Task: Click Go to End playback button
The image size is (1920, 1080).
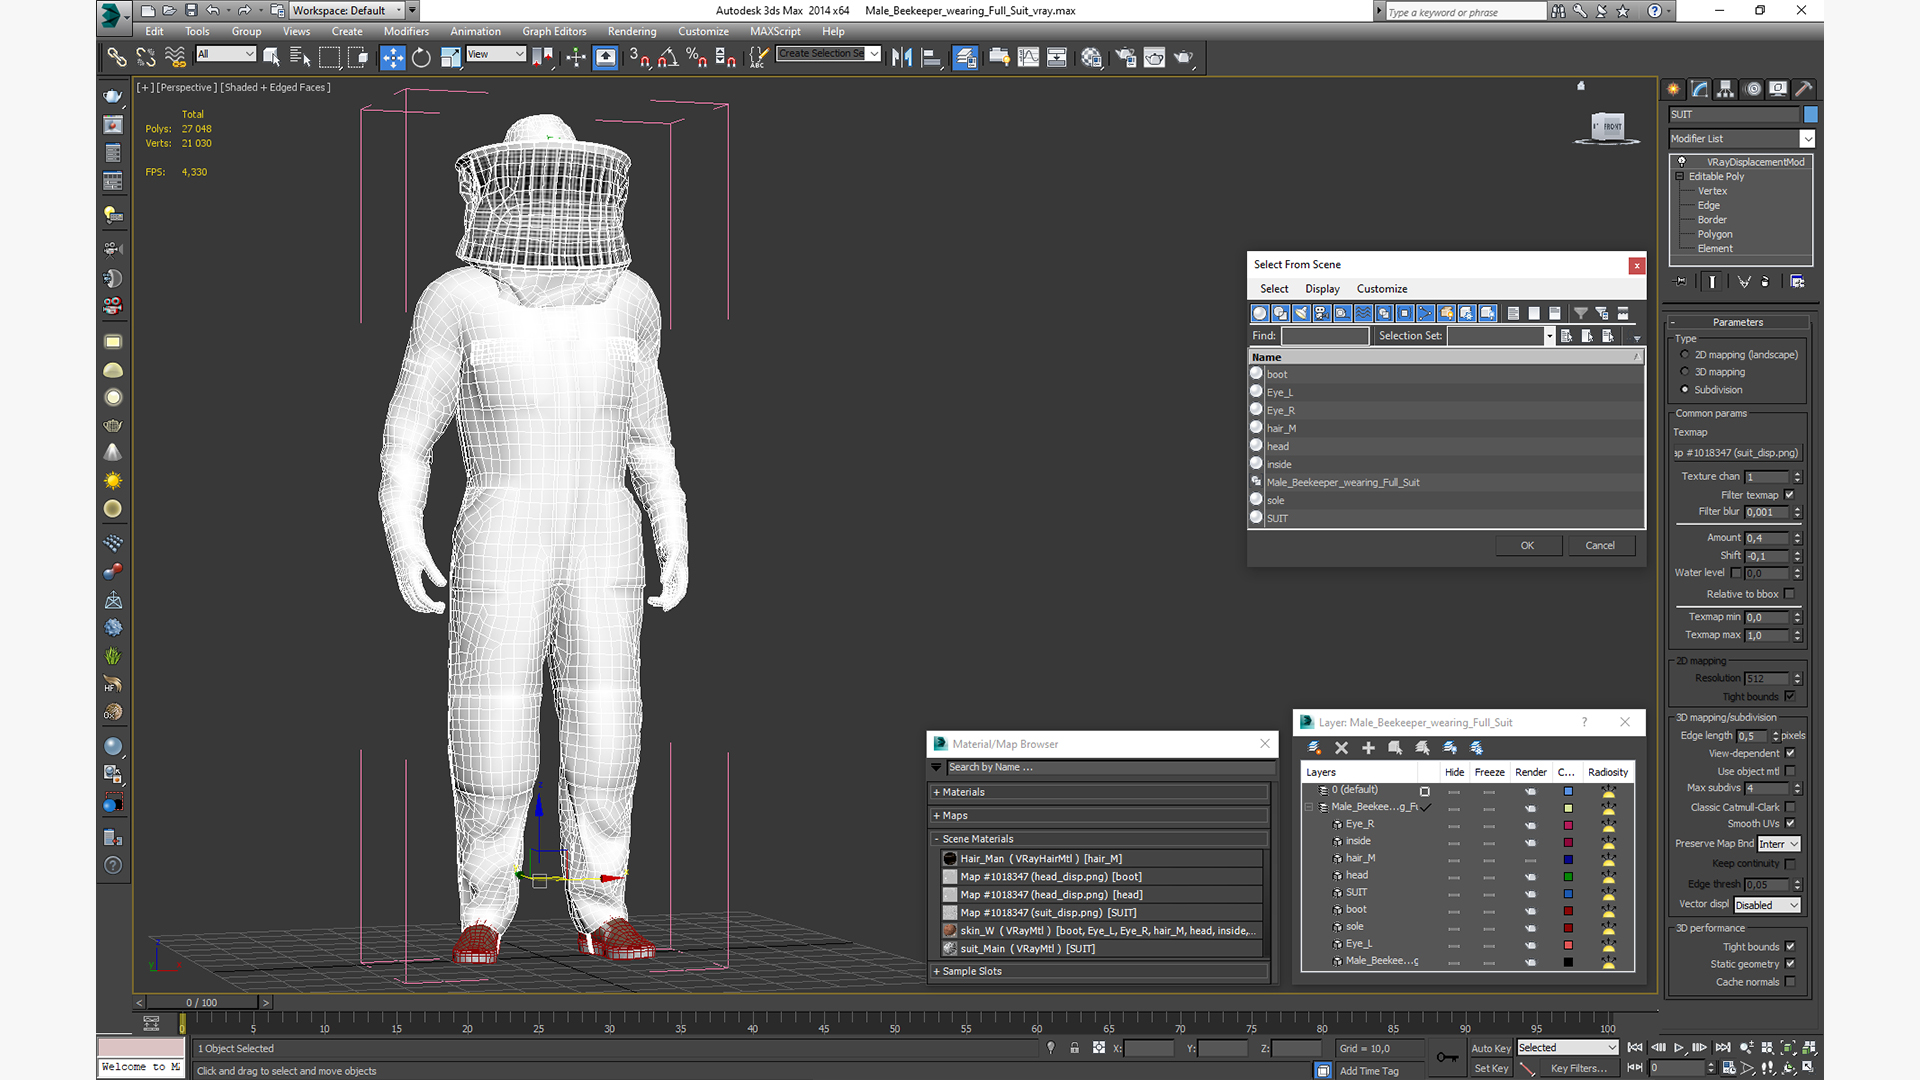Action: [x=1723, y=1048]
